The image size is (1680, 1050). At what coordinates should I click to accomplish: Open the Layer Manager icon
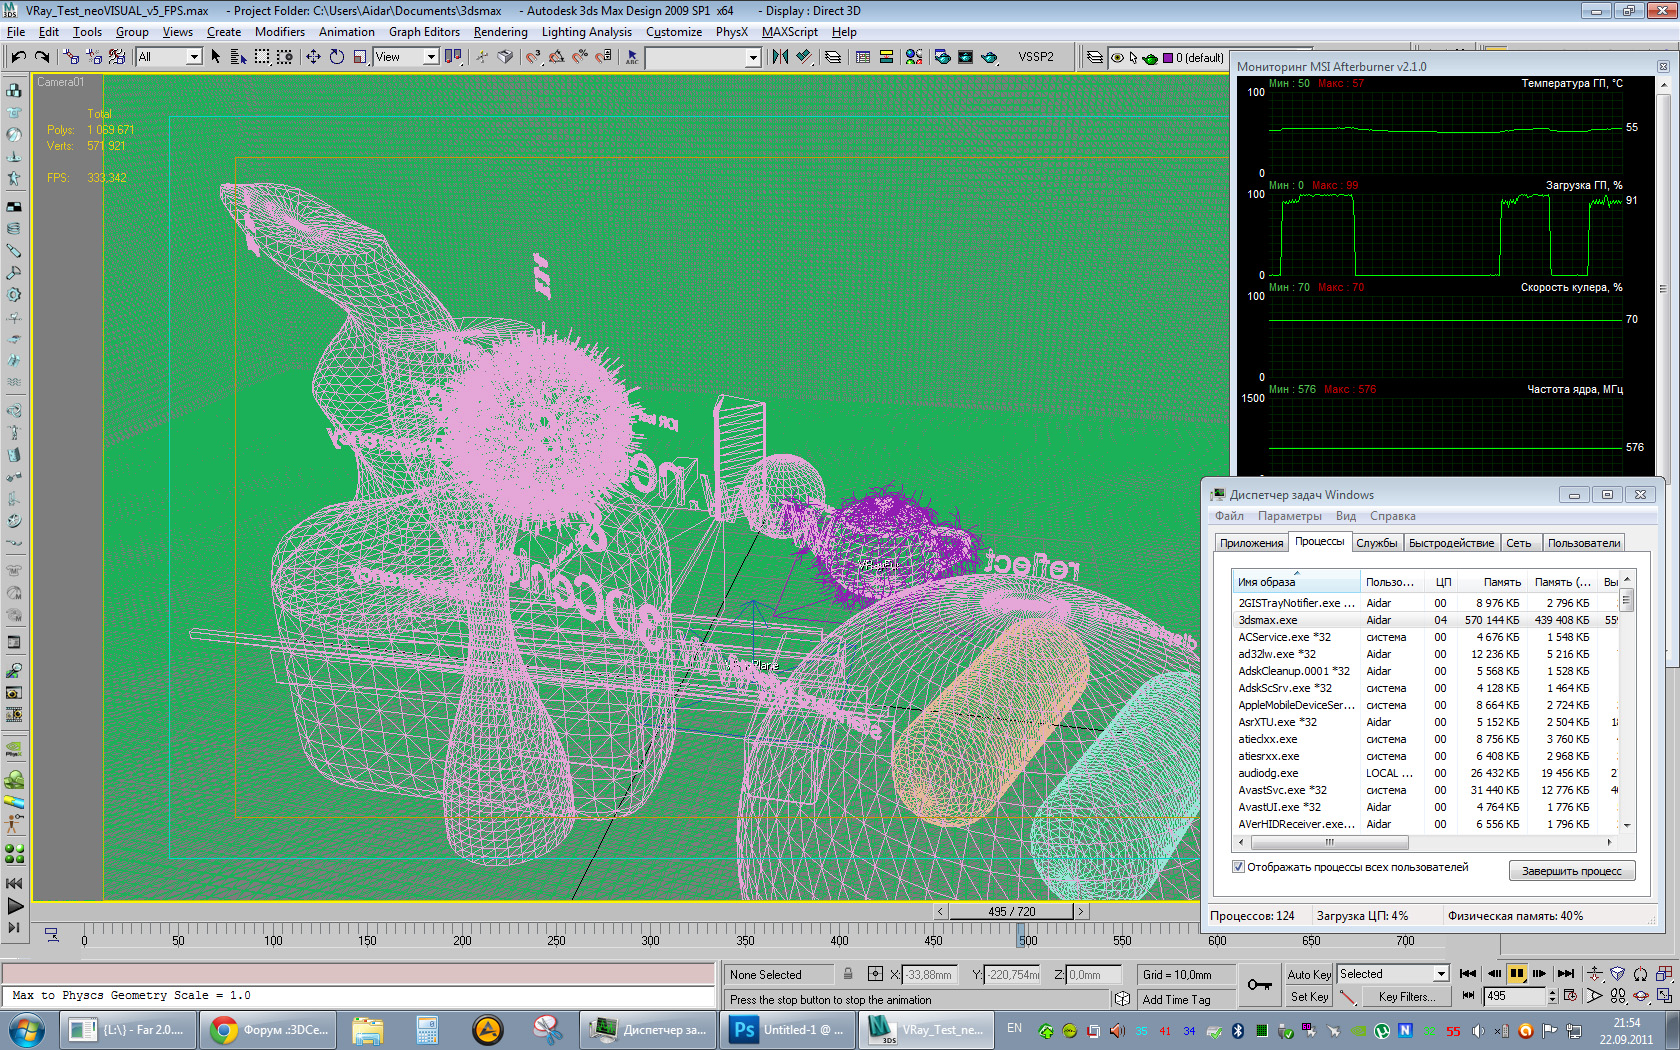pos(833,57)
